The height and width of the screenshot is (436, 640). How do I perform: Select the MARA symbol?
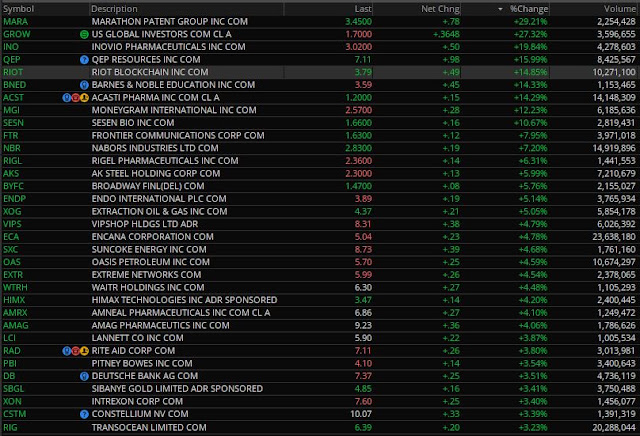click(x=16, y=22)
